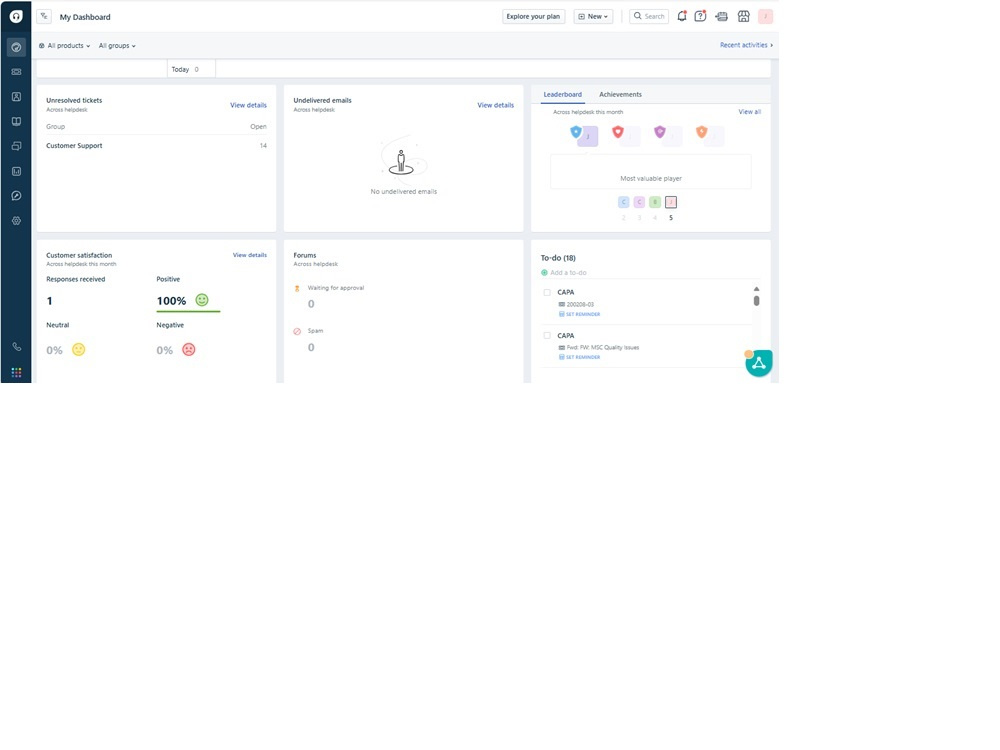Screen dimensions: 1000x750
Task: Click the Explore your plan button
Action: point(533,17)
